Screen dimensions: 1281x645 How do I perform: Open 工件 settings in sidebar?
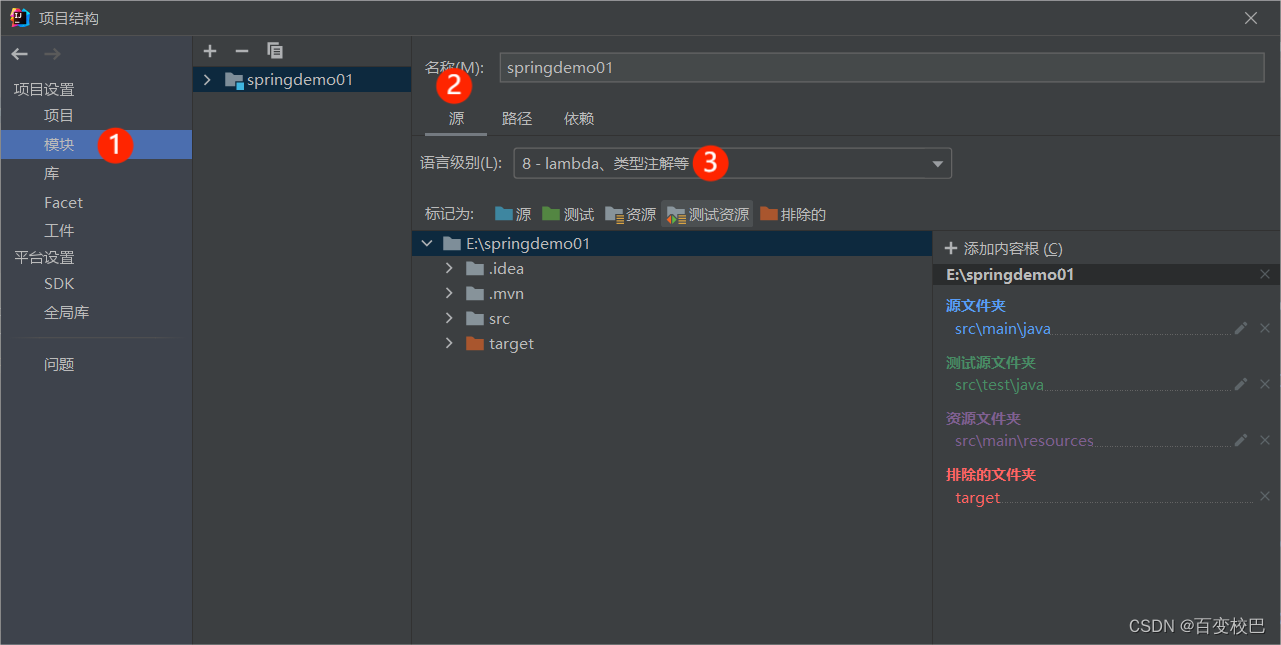[x=59, y=231]
